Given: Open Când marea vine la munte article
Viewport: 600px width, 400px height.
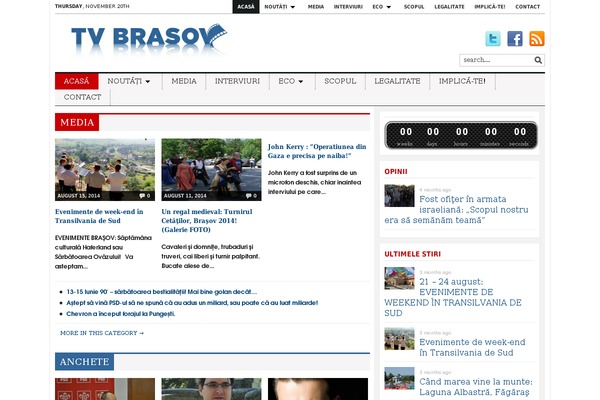Looking at the screenshot, I should (x=476, y=387).
